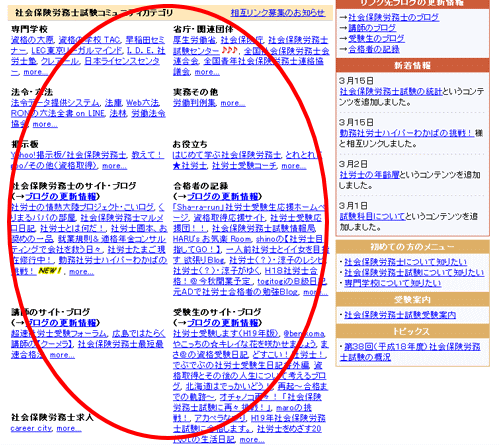The width and height of the screenshot is (500, 445).
Task: Visit the 厚生労働省 link
Action: pos(194,40)
